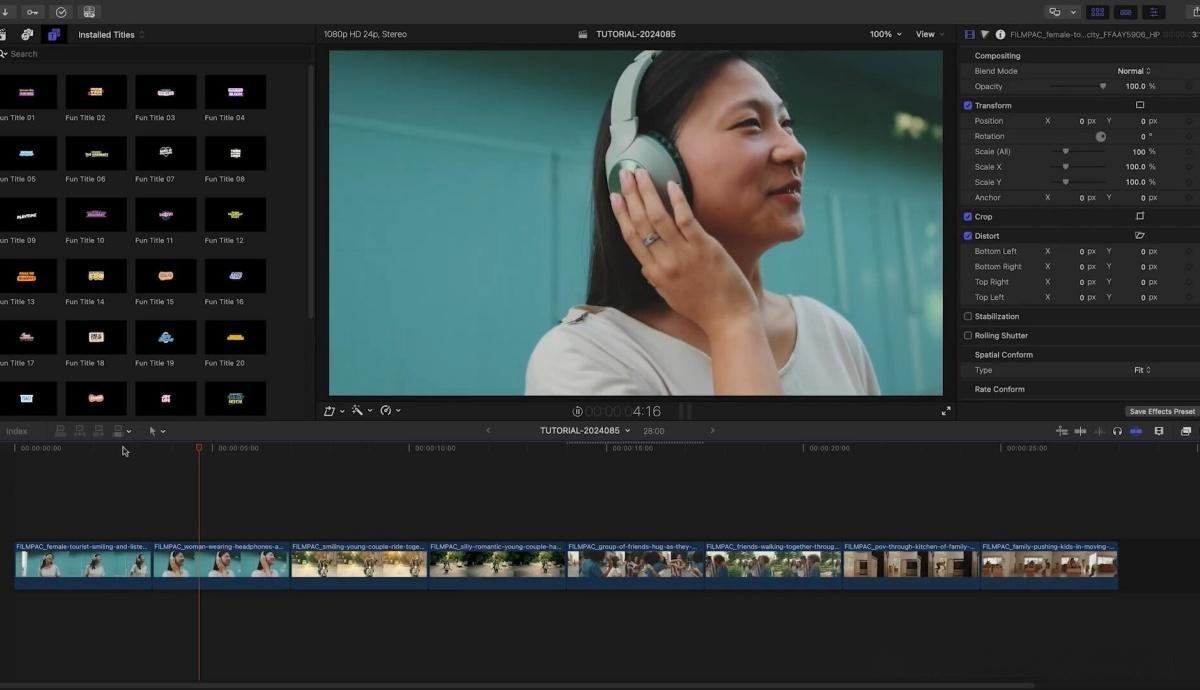Viewport: 1200px width, 690px height.
Task: Uncheck the Transform checkbox
Action: (968, 105)
